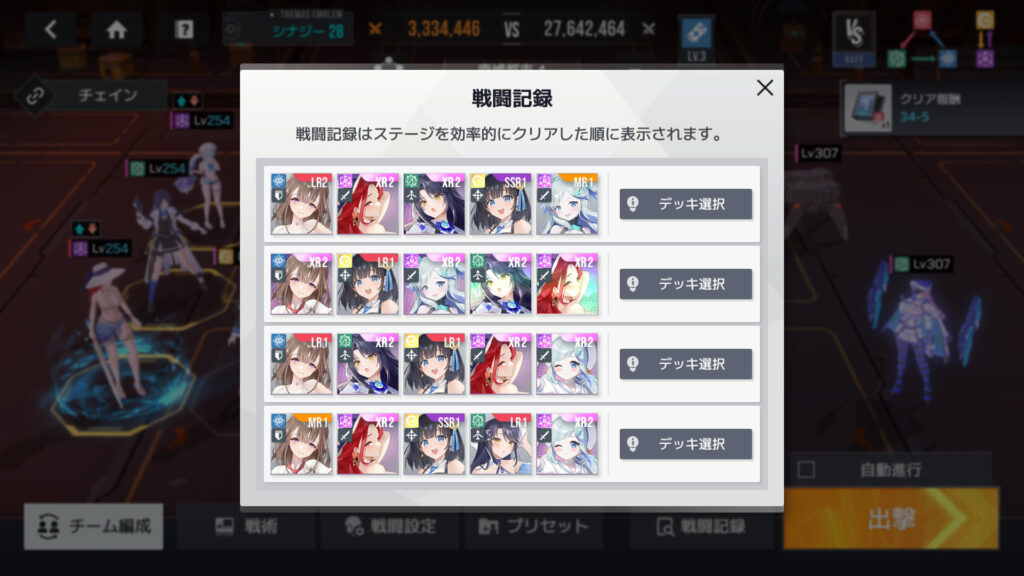Click the MR1 portrait in the fourth row
This screenshot has height=576, width=1024.
click(301, 444)
